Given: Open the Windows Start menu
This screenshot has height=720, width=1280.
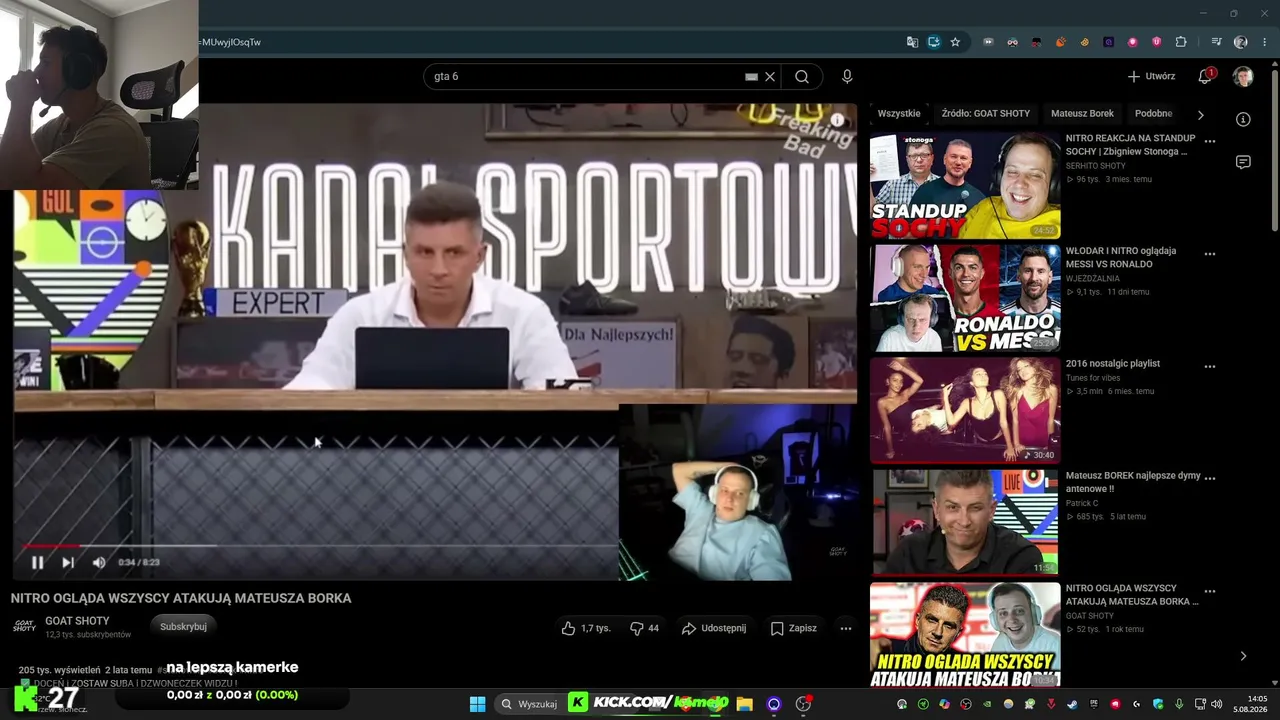Looking at the screenshot, I should pos(477,704).
